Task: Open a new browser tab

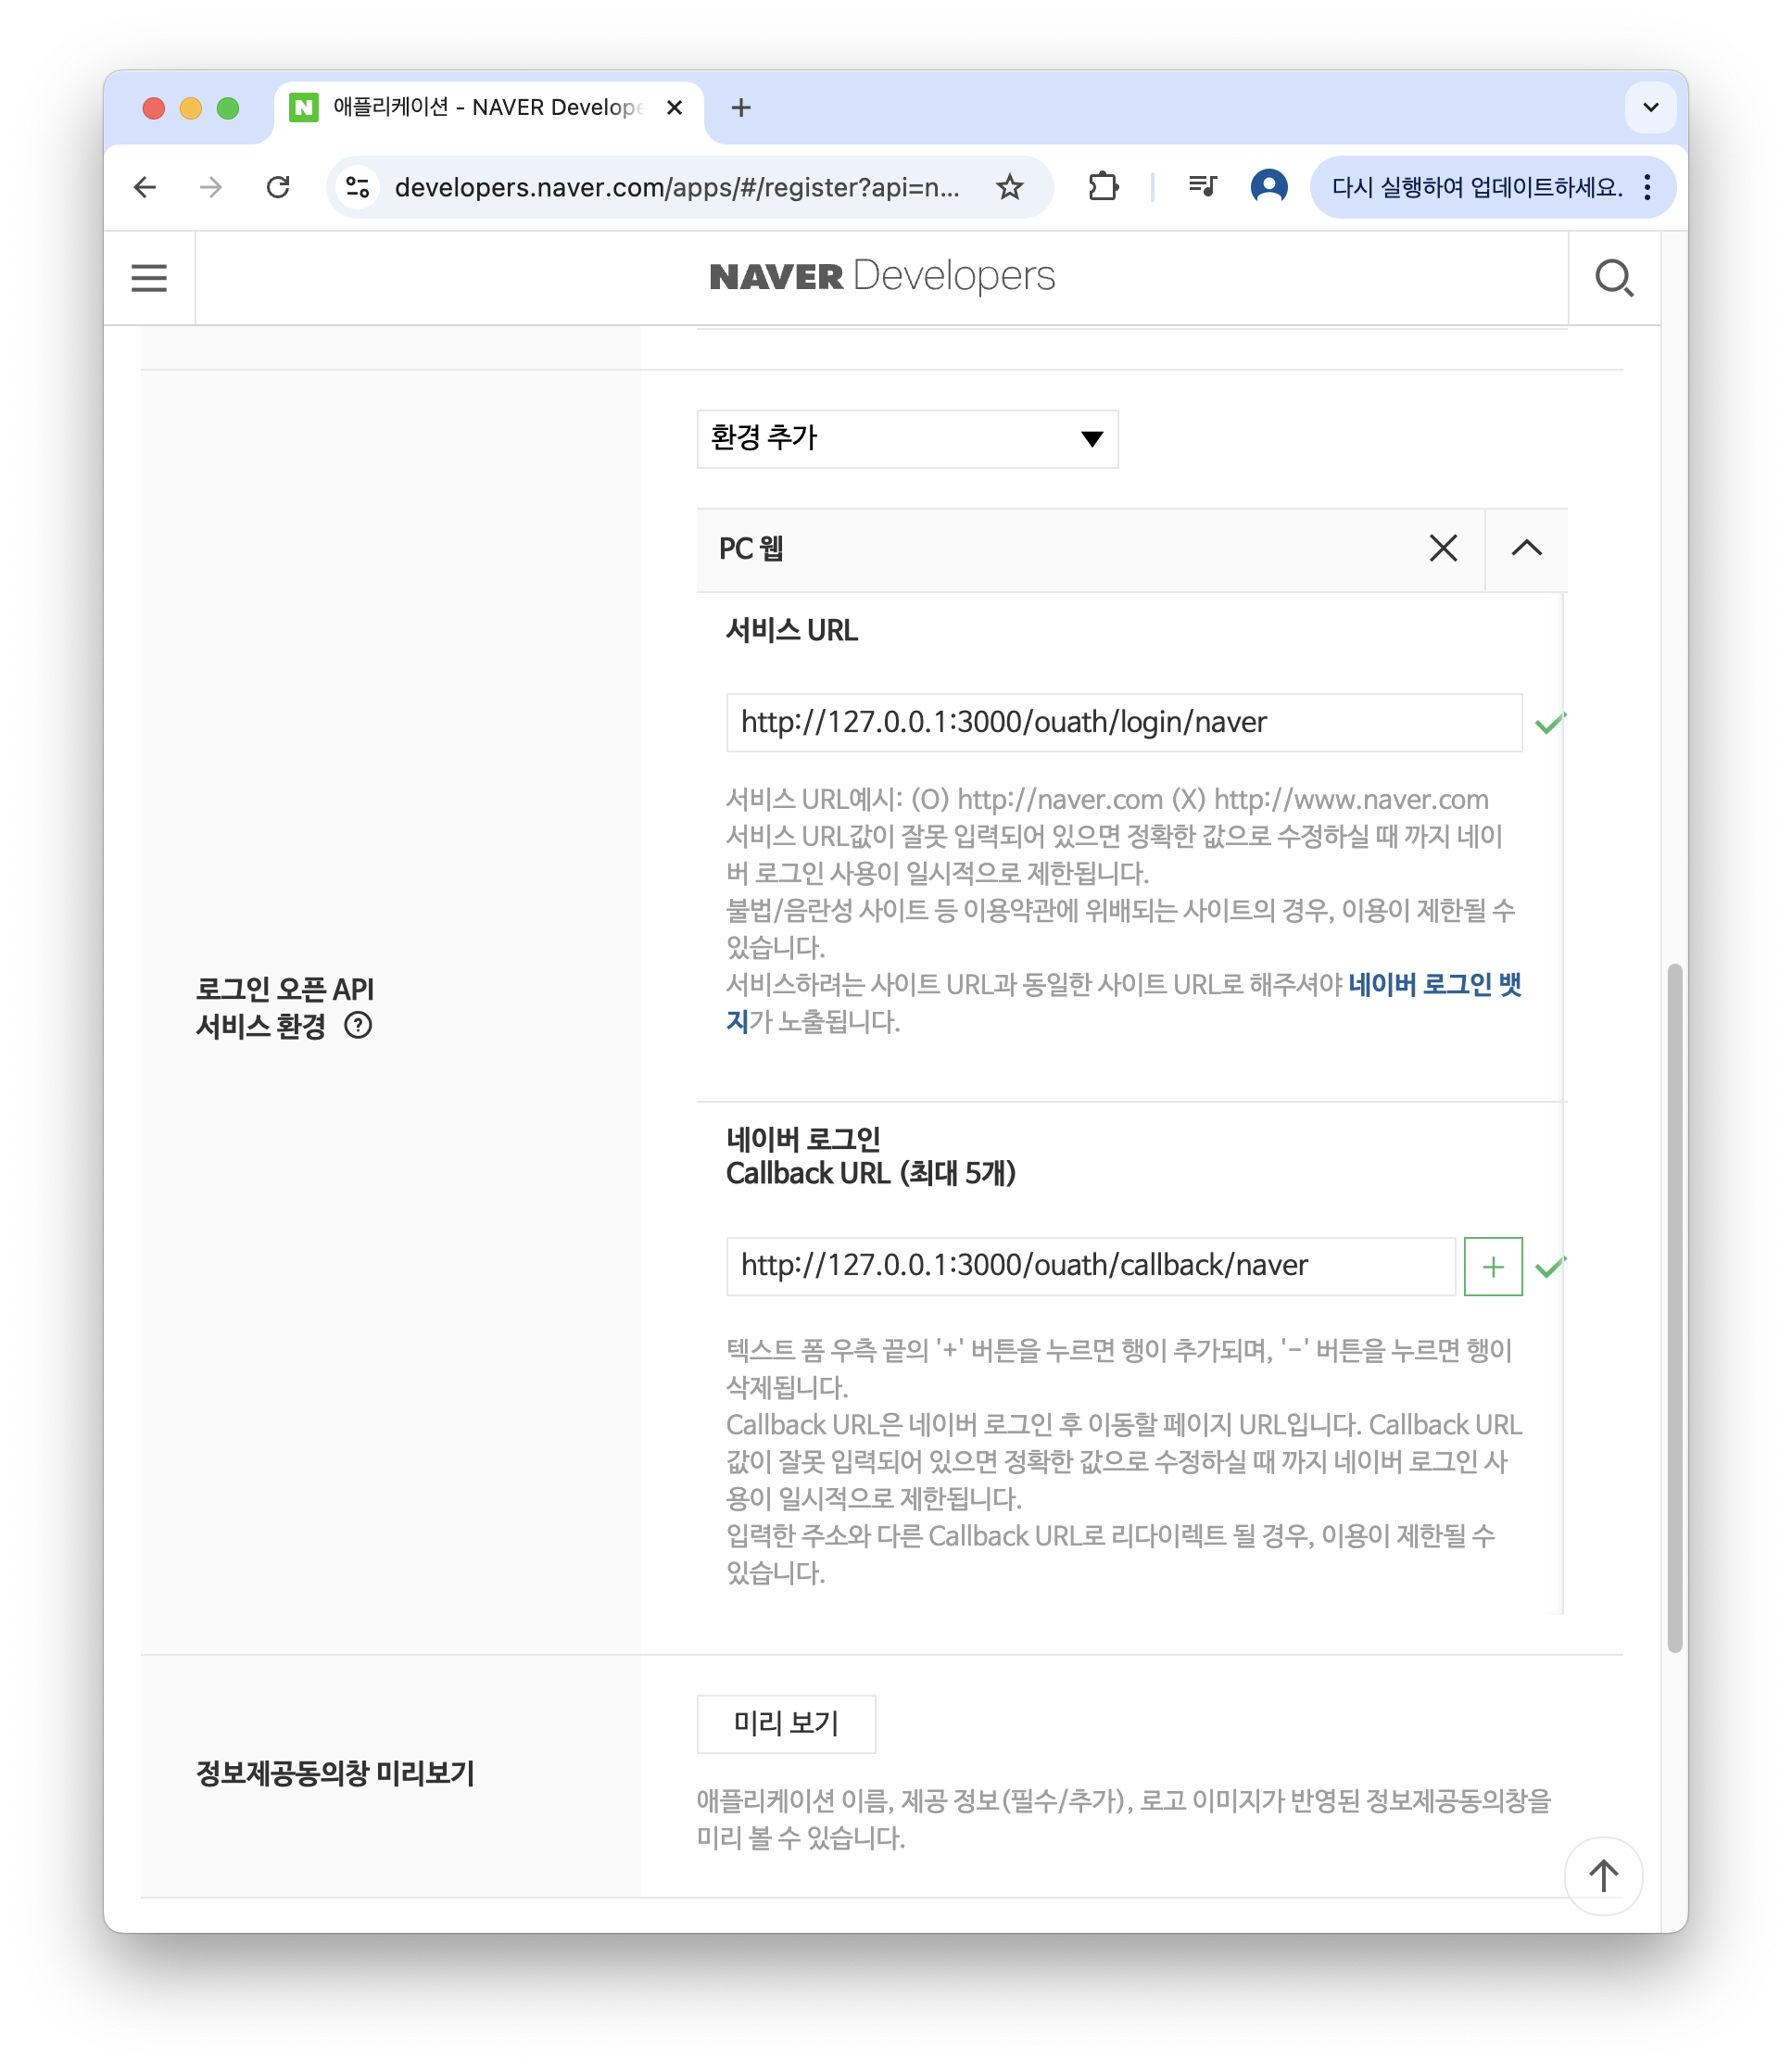Action: click(740, 107)
